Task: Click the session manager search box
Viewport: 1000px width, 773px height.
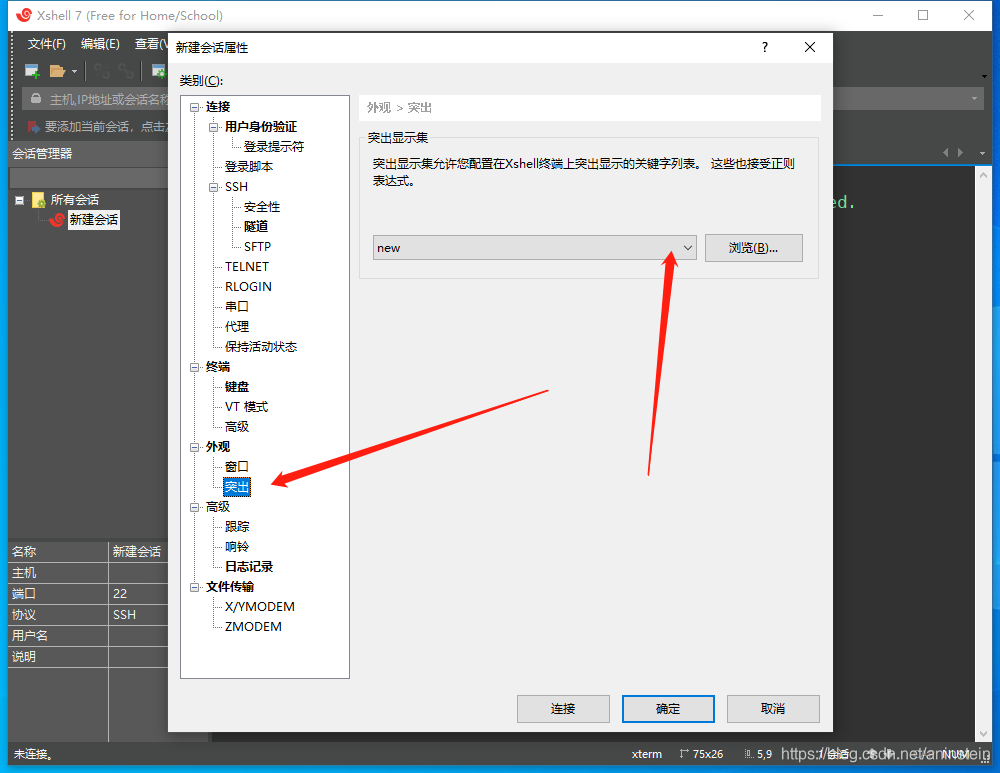Action: pos(89,178)
